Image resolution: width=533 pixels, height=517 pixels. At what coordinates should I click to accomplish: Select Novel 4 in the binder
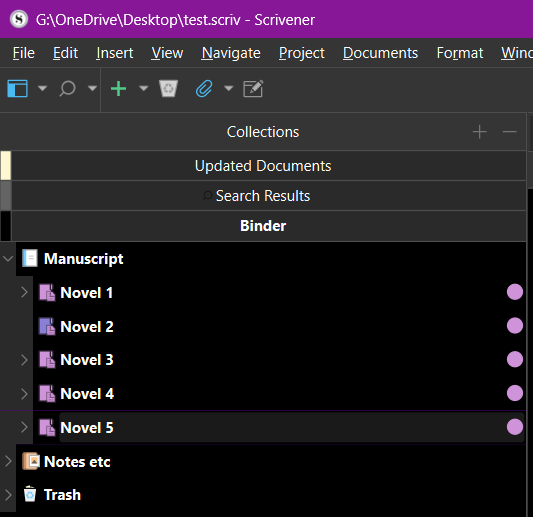point(87,394)
